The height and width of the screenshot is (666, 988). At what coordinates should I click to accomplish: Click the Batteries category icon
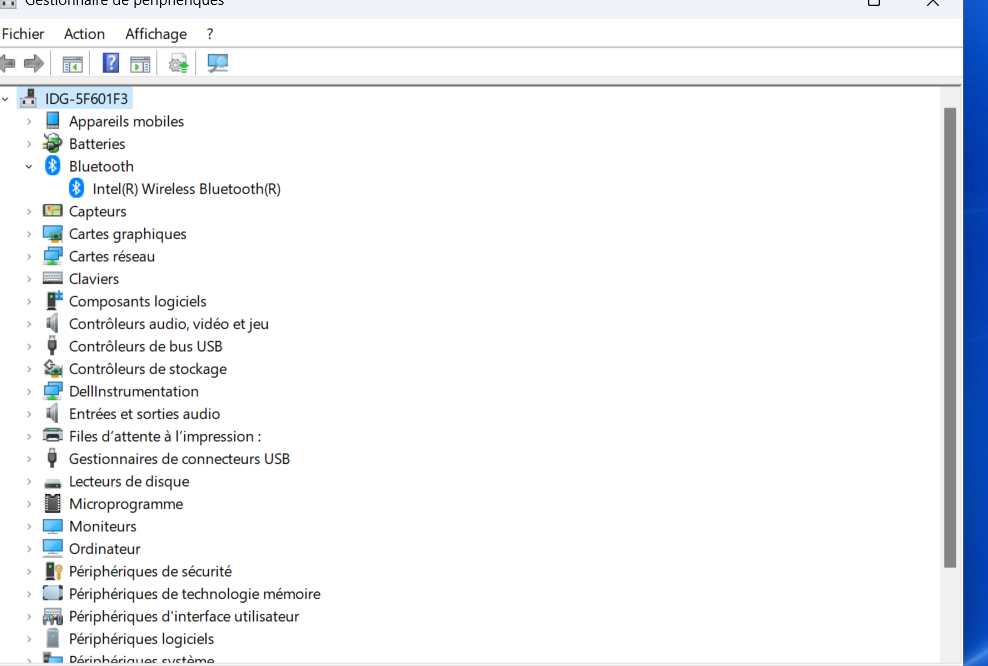pos(52,143)
